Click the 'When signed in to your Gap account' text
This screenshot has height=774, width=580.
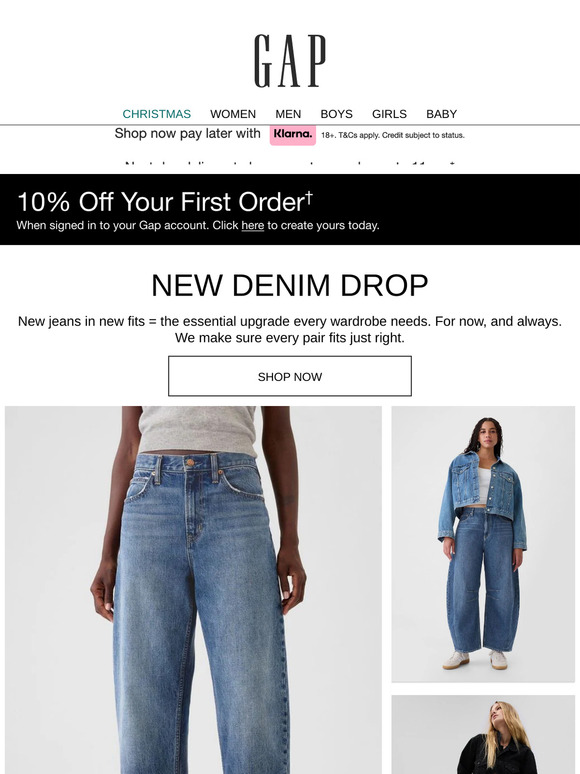[198, 226]
